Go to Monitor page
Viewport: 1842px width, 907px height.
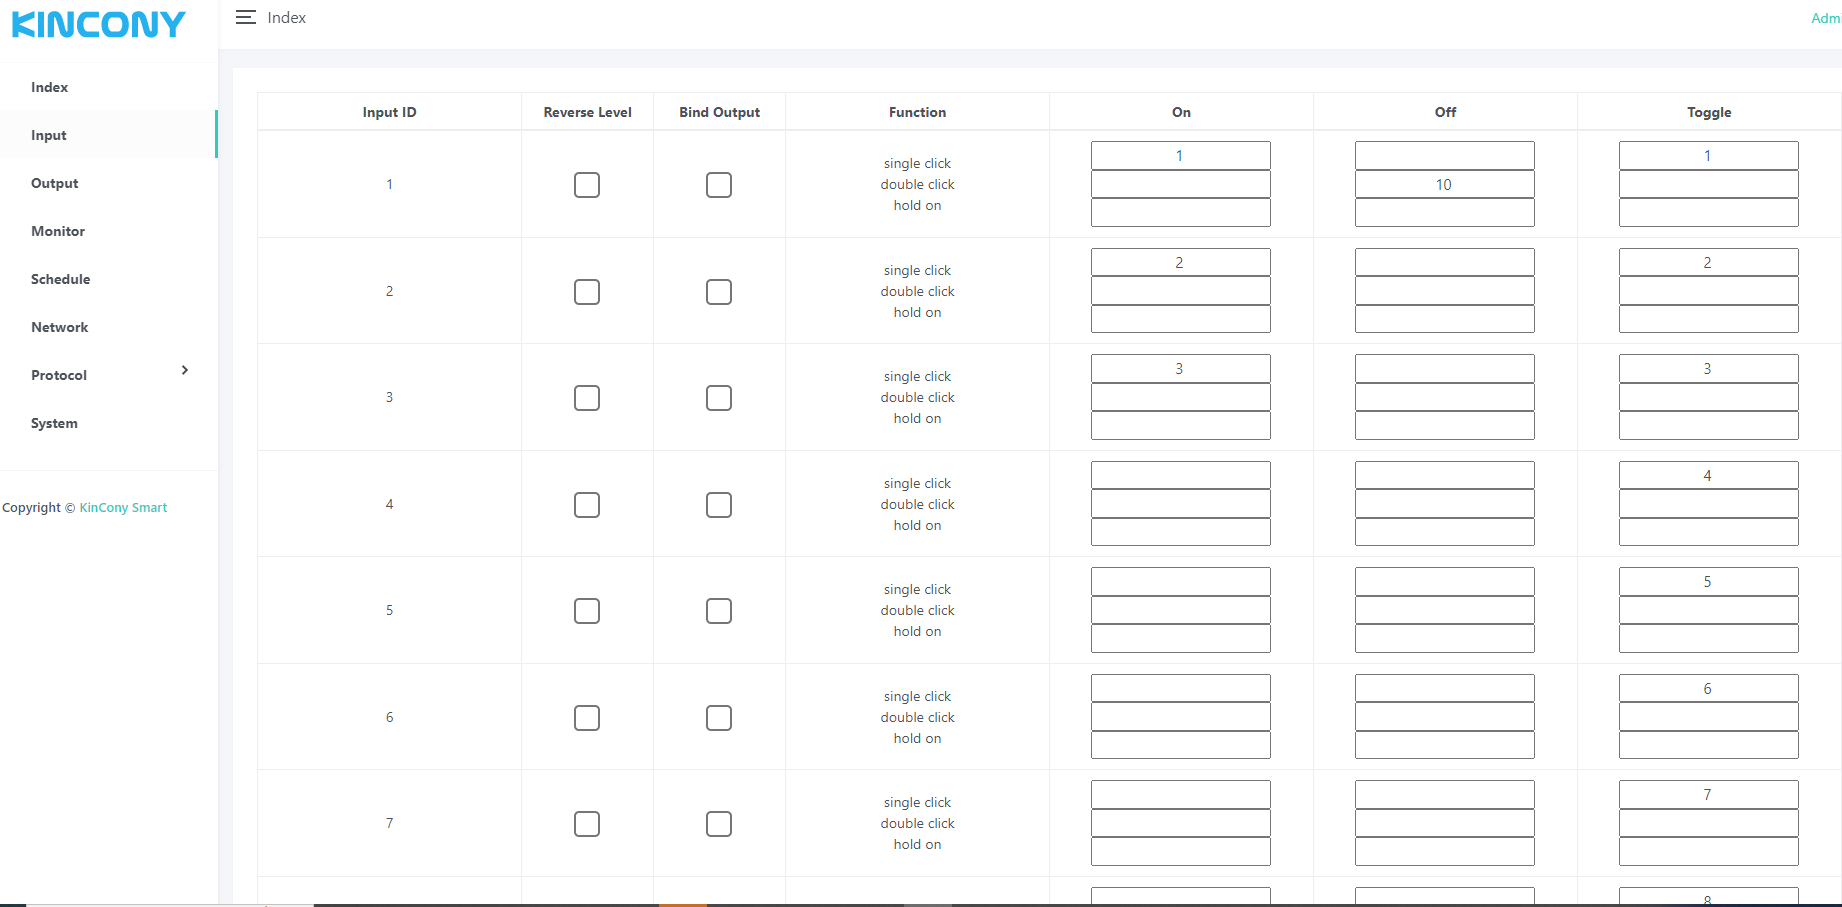click(x=58, y=231)
